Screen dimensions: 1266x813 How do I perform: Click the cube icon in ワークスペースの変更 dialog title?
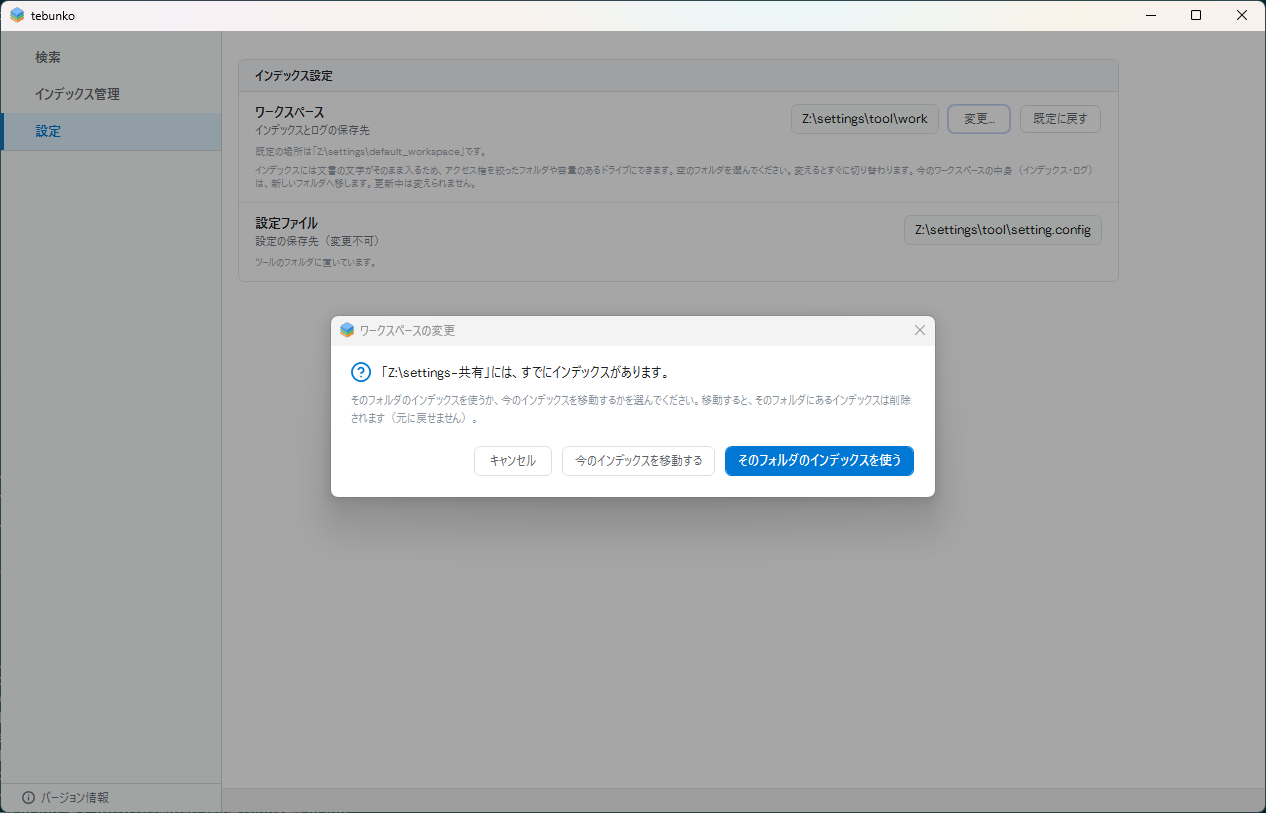point(347,330)
